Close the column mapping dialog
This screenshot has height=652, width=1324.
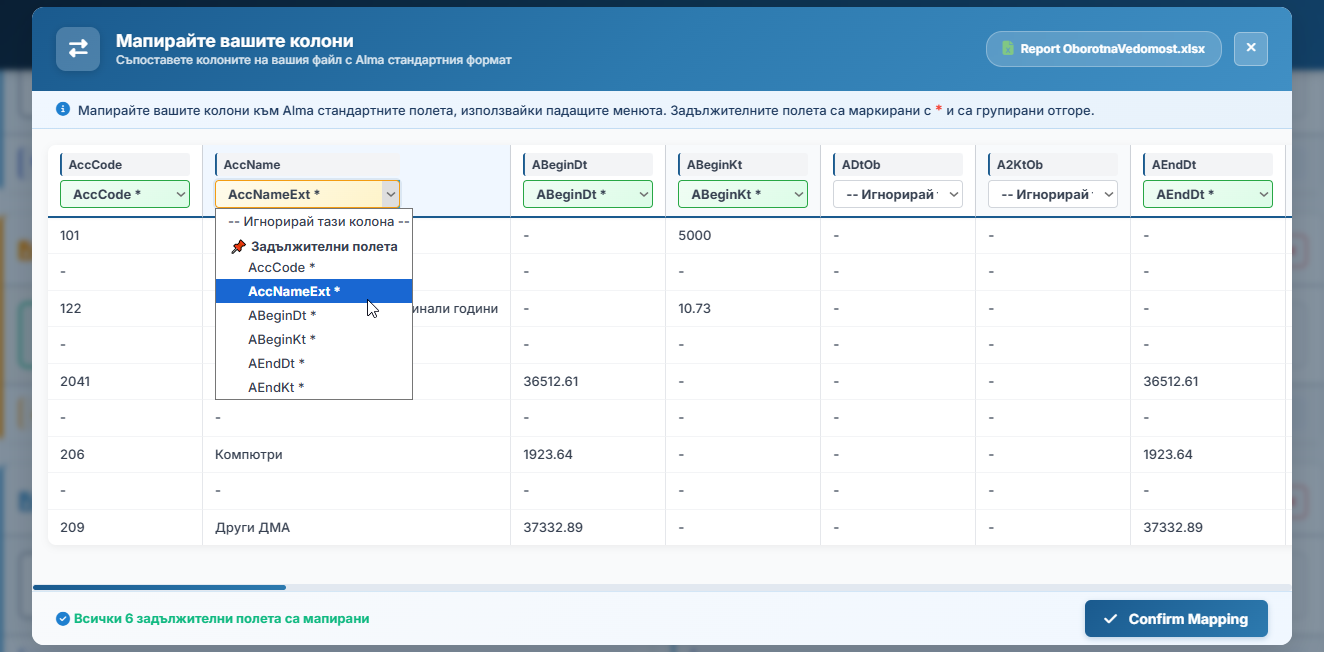(1251, 48)
